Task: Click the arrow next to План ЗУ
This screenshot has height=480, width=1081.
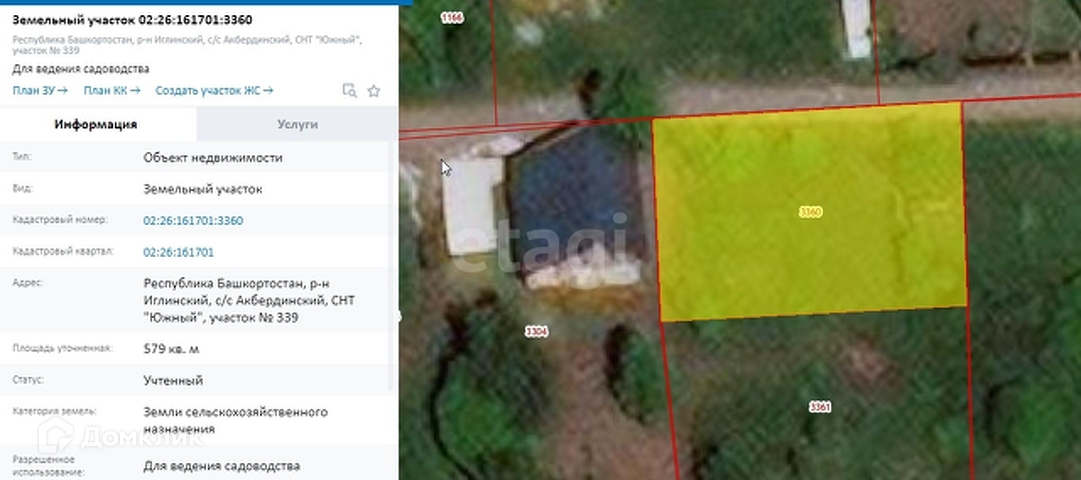Action: [63, 90]
